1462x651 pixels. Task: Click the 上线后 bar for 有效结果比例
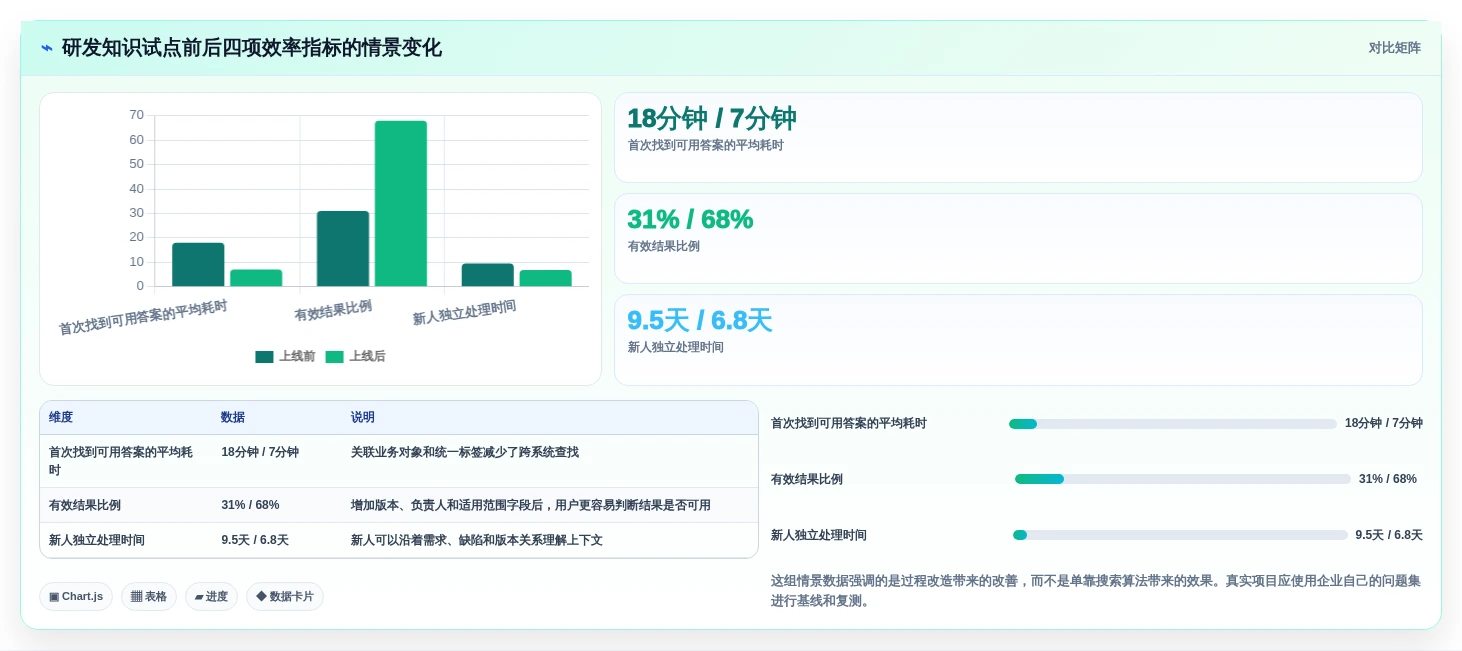[401, 204]
